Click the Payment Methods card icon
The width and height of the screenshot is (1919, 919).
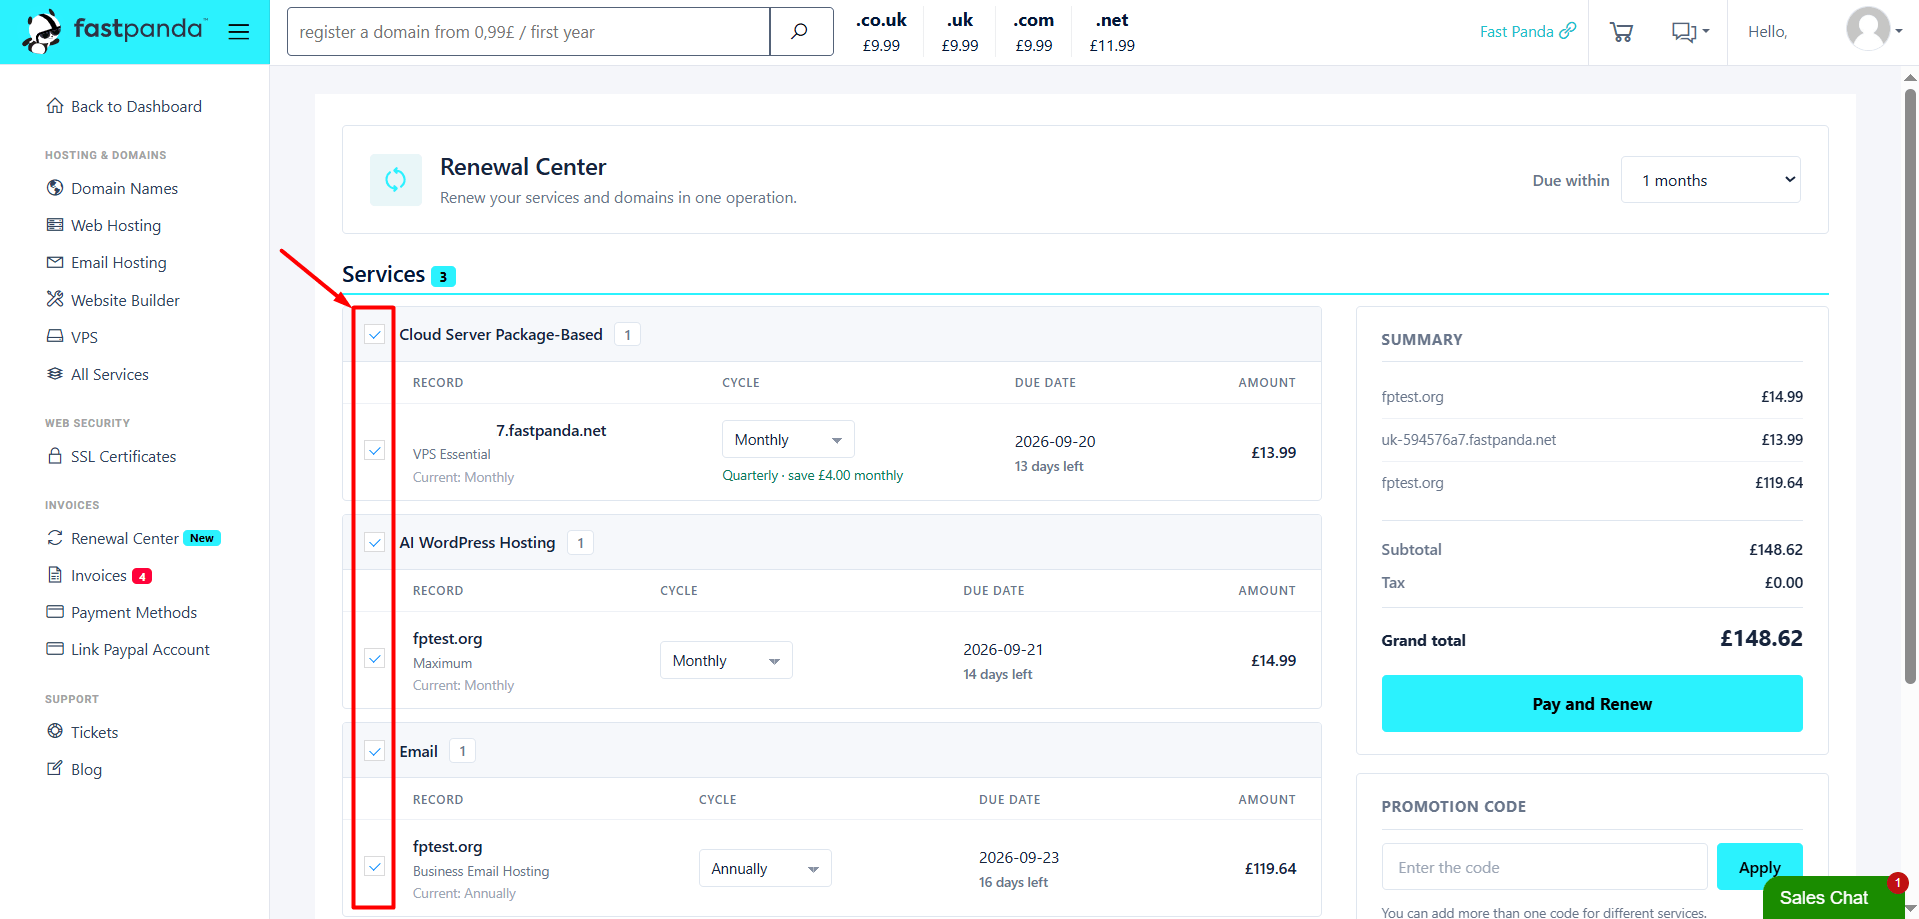(55, 612)
